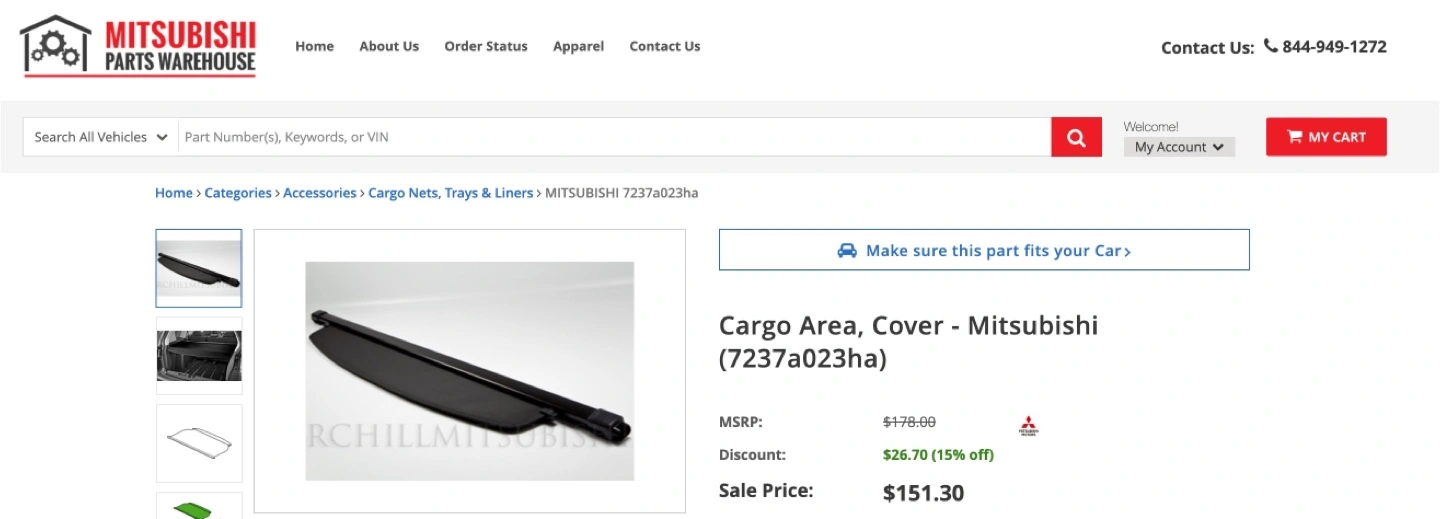Select the second cargo cover thumbnail
Viewport: 1440px width, 519px height.
[x=199, y=355]
